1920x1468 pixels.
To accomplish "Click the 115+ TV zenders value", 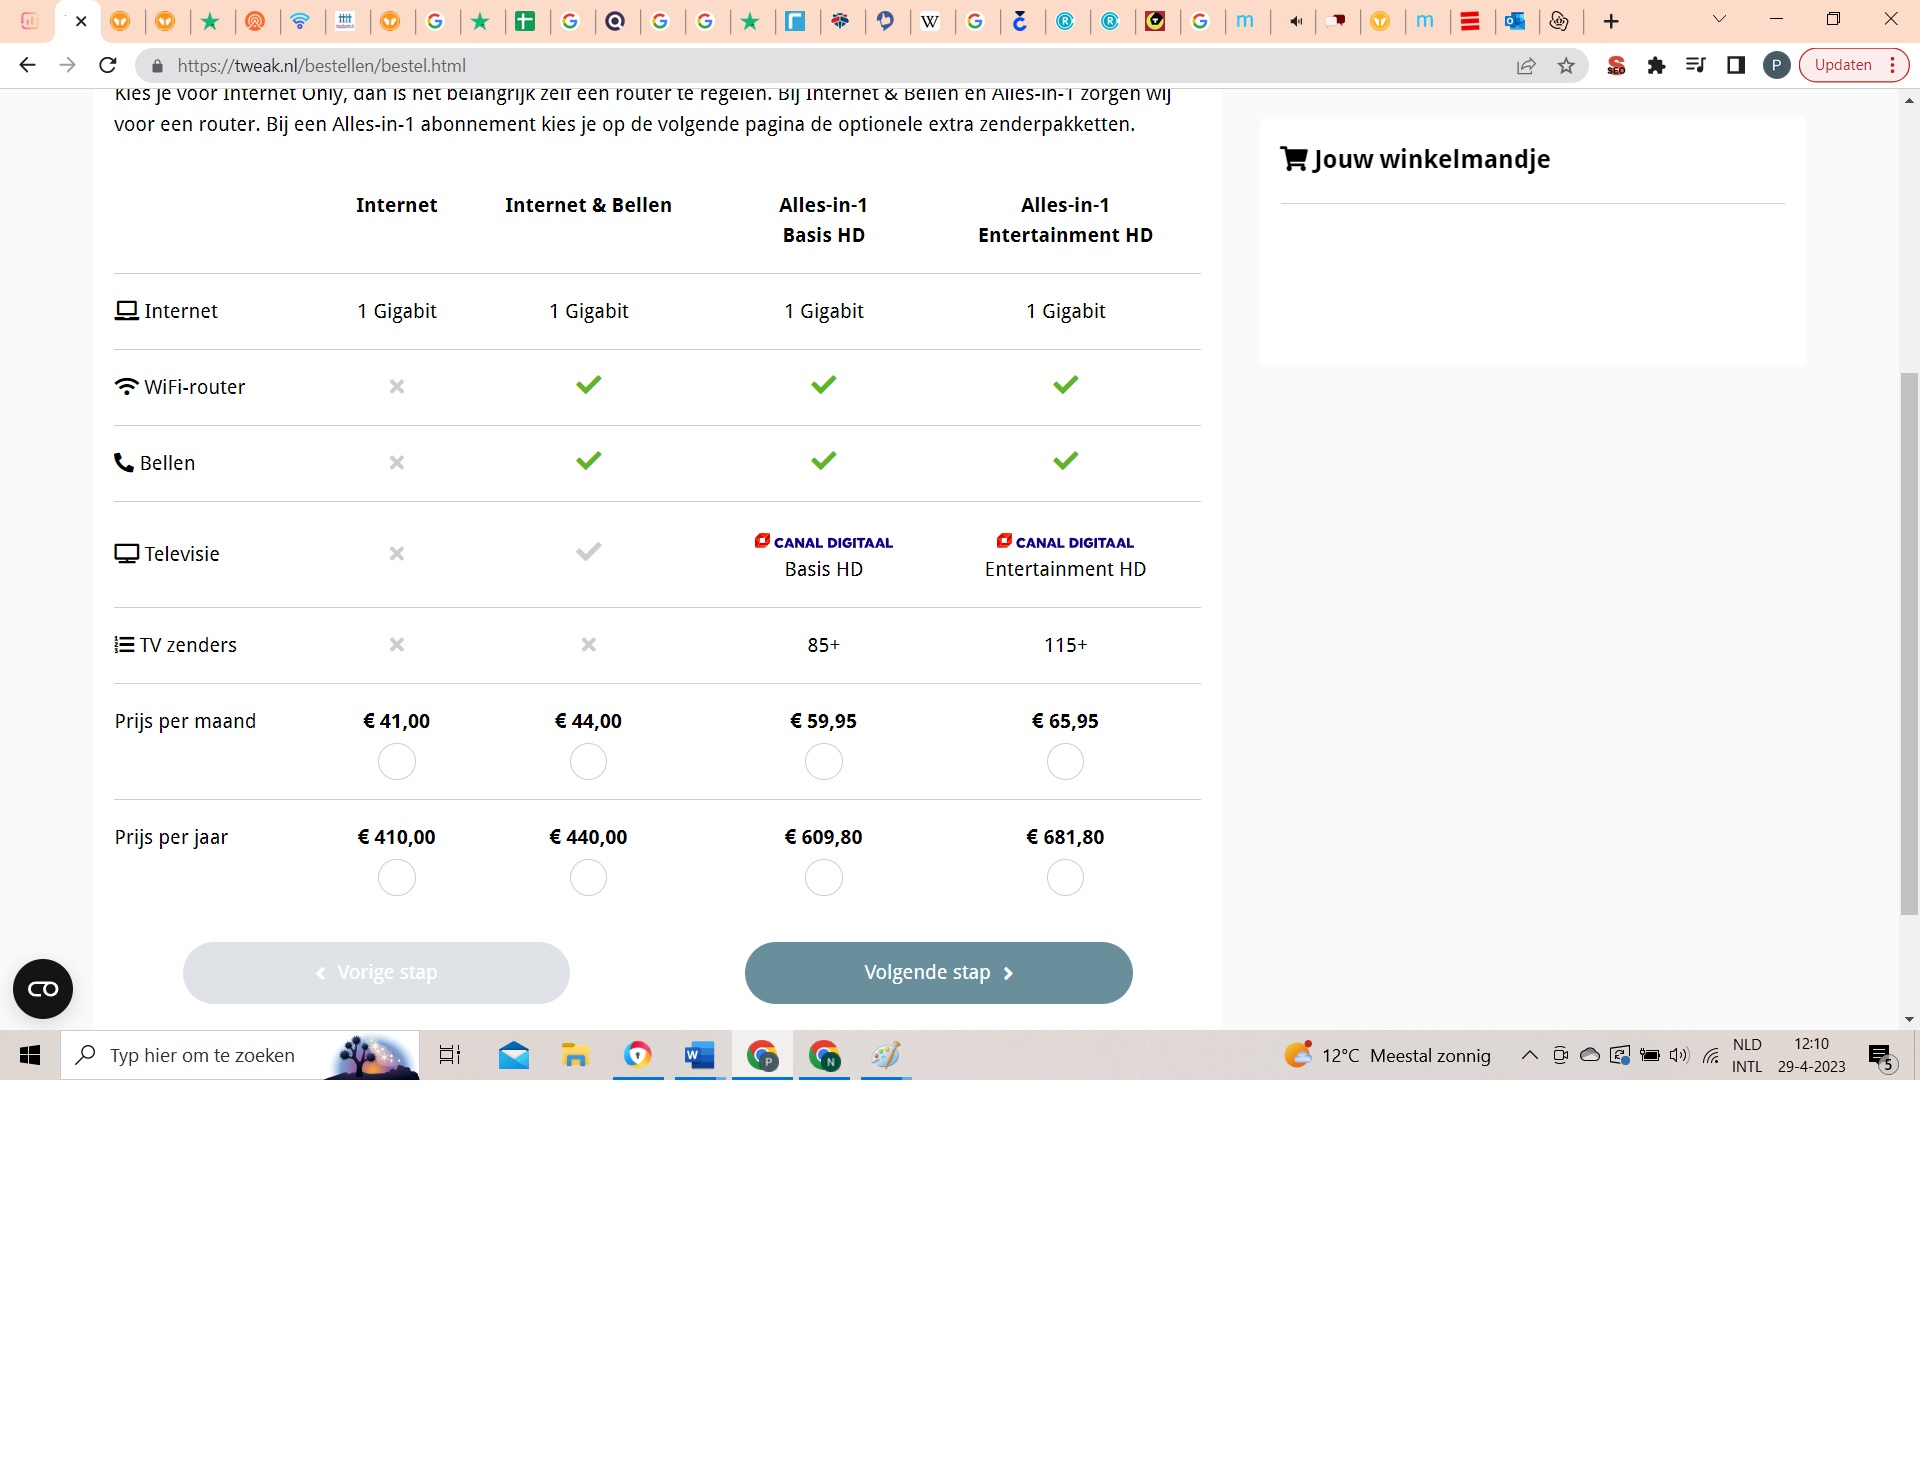I will 1065,645.
